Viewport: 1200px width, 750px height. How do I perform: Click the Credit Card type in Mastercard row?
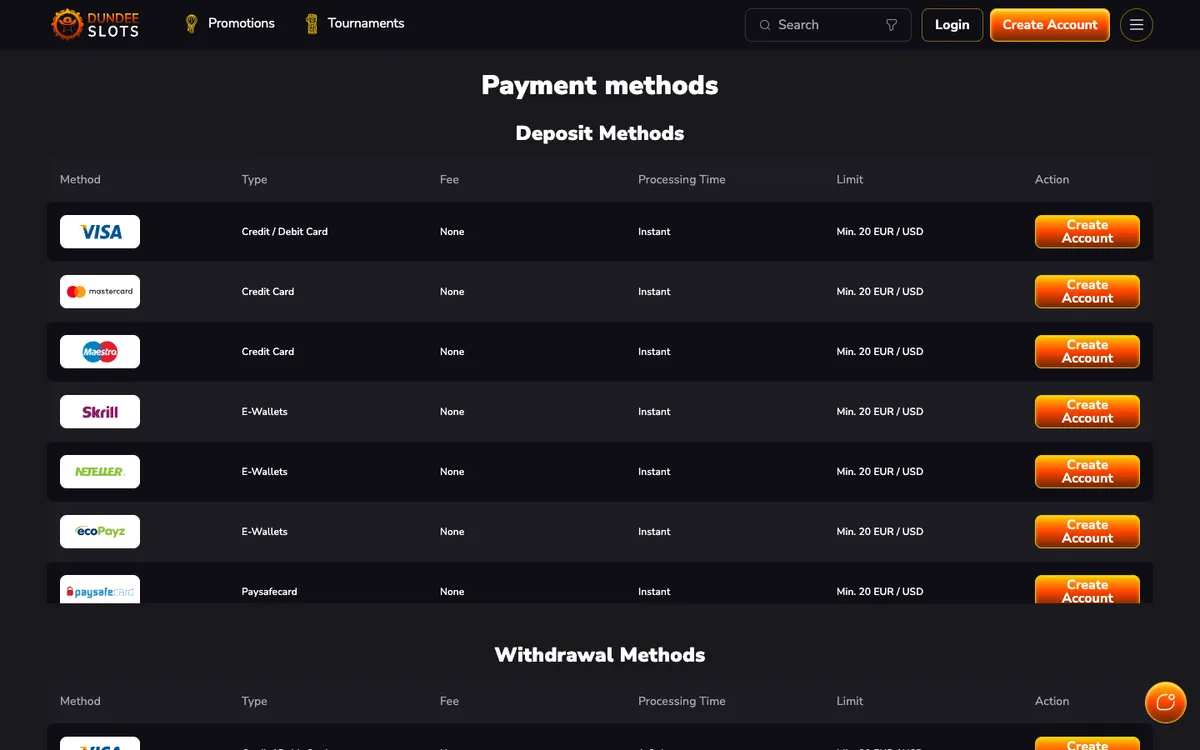tap(268, 292)
